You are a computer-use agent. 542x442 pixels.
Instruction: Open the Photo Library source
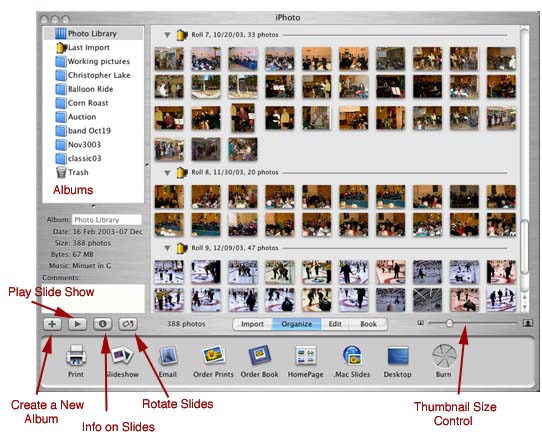(x=93, y=34)
